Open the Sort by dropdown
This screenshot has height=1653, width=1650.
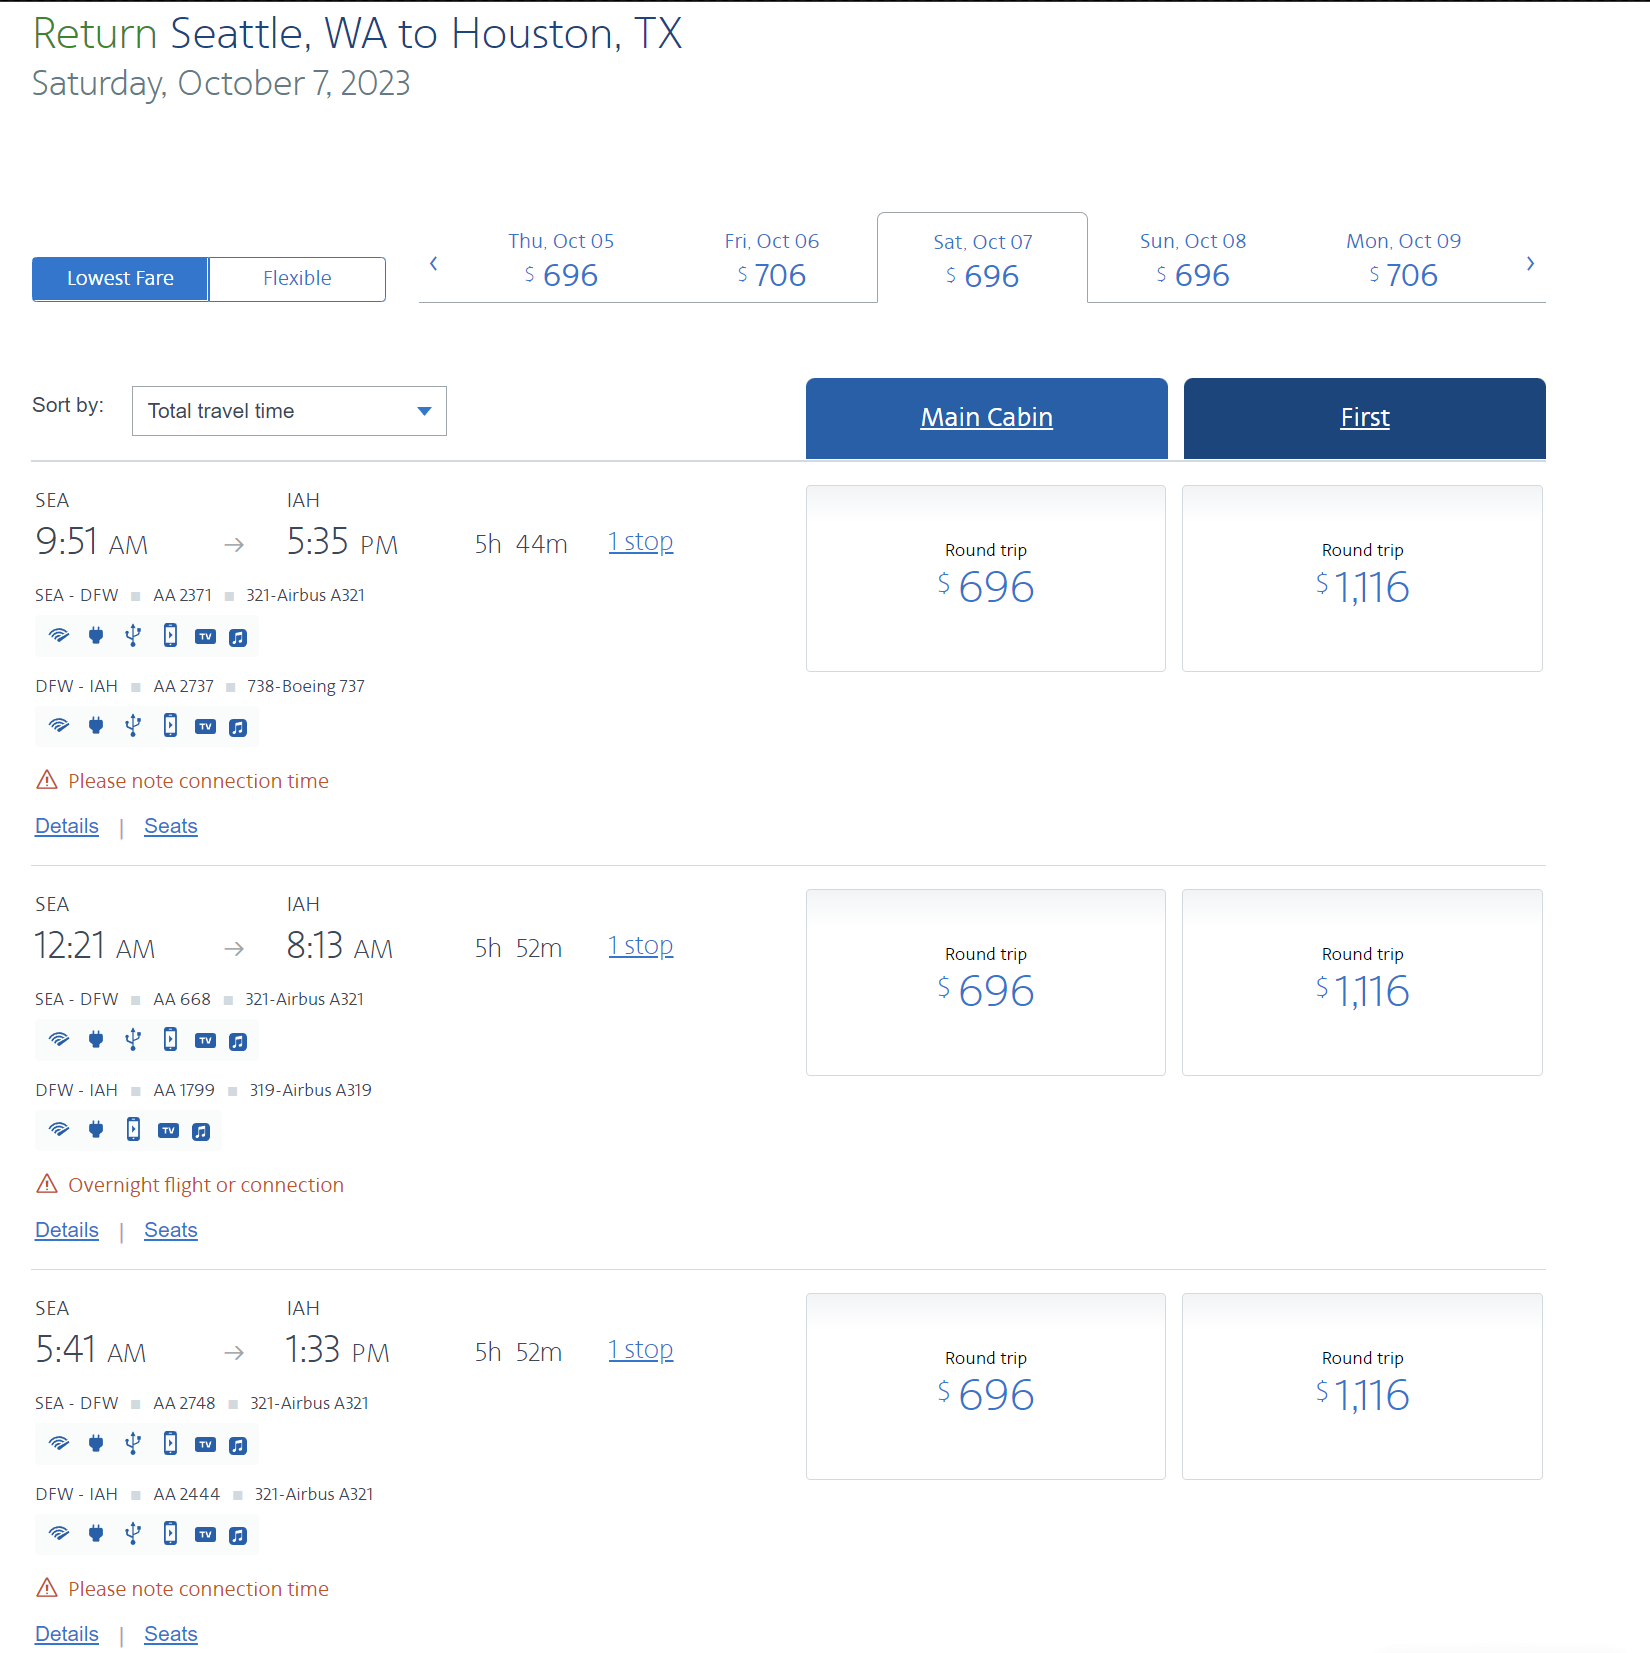[289, 411]
